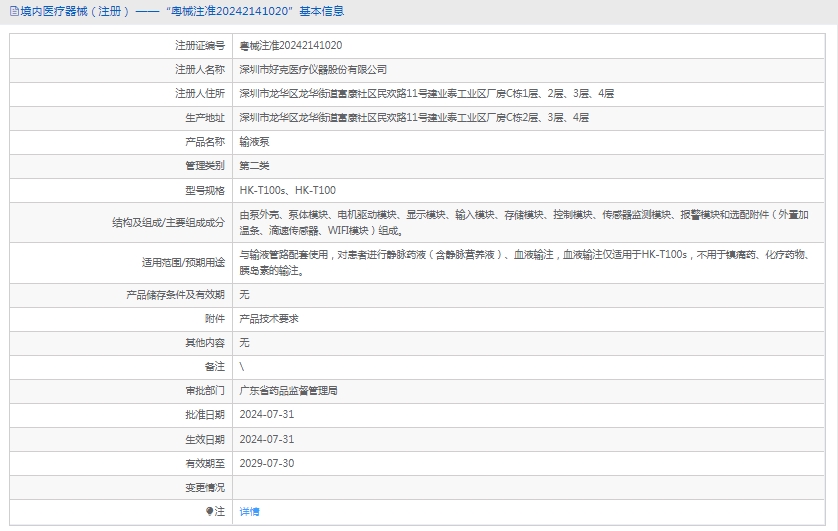838x531 pixels.
Task: Select registration number 粤械注准20242141020 in table
Action: (291, 46)
